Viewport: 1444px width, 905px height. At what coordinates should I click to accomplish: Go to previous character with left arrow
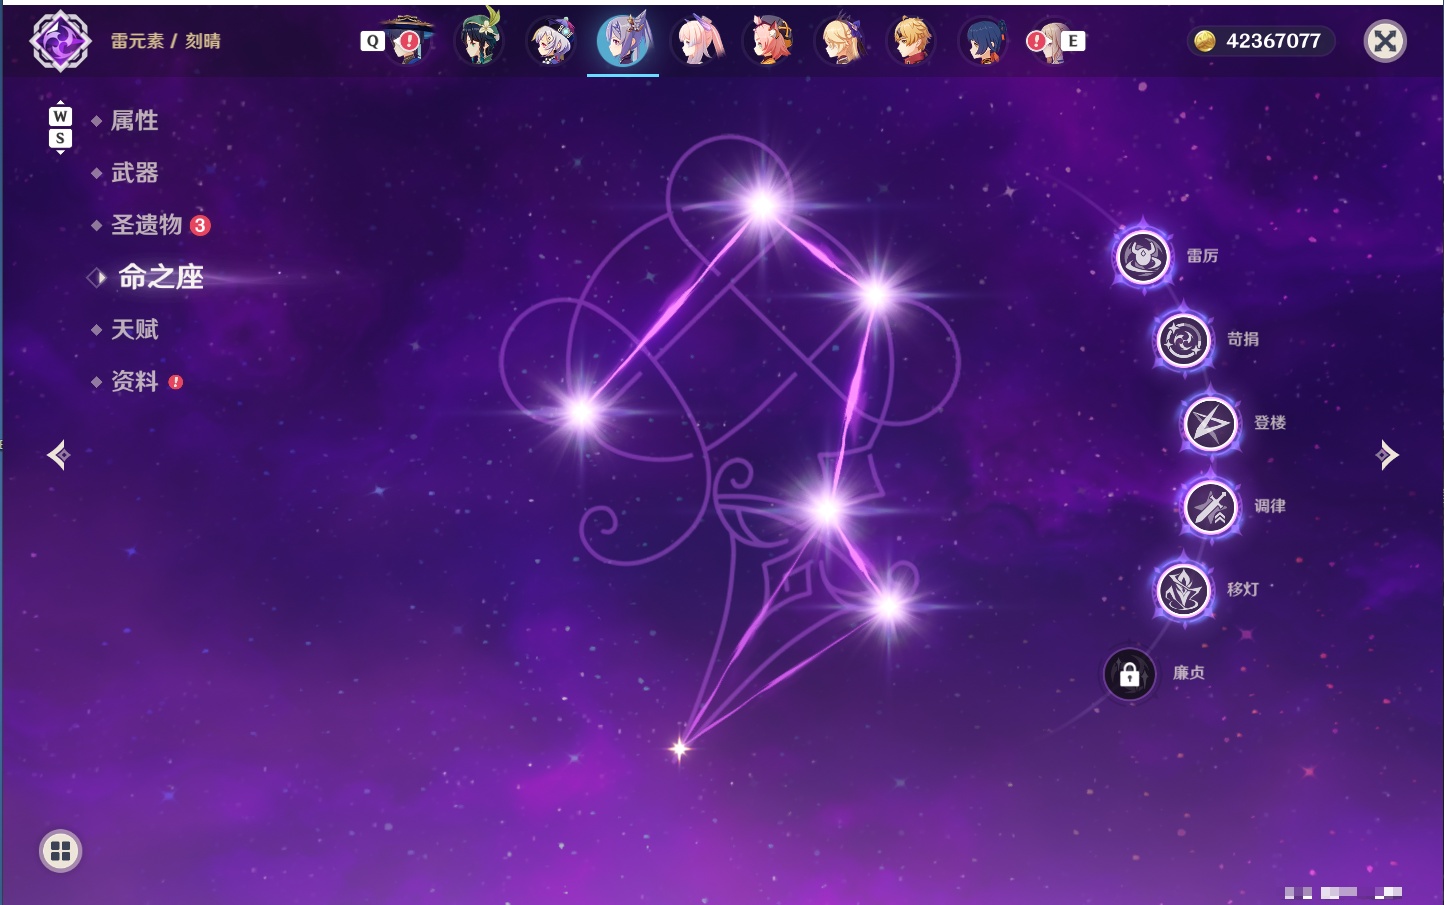pyautogui.click(x=58, y=455)
